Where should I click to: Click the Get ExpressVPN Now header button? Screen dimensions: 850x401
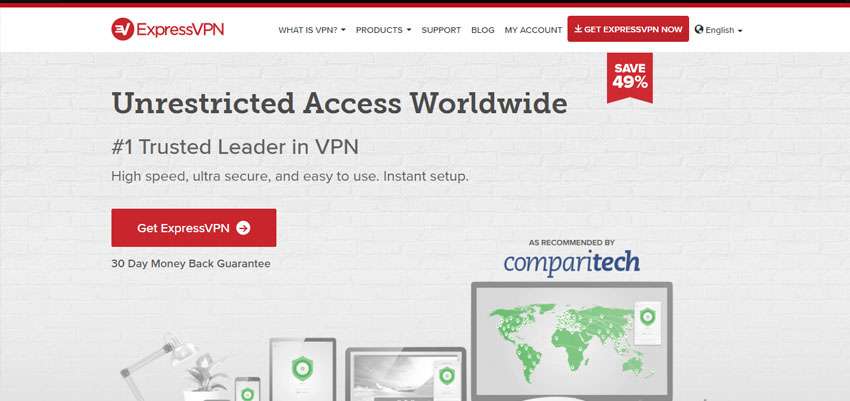coord(628,29)
